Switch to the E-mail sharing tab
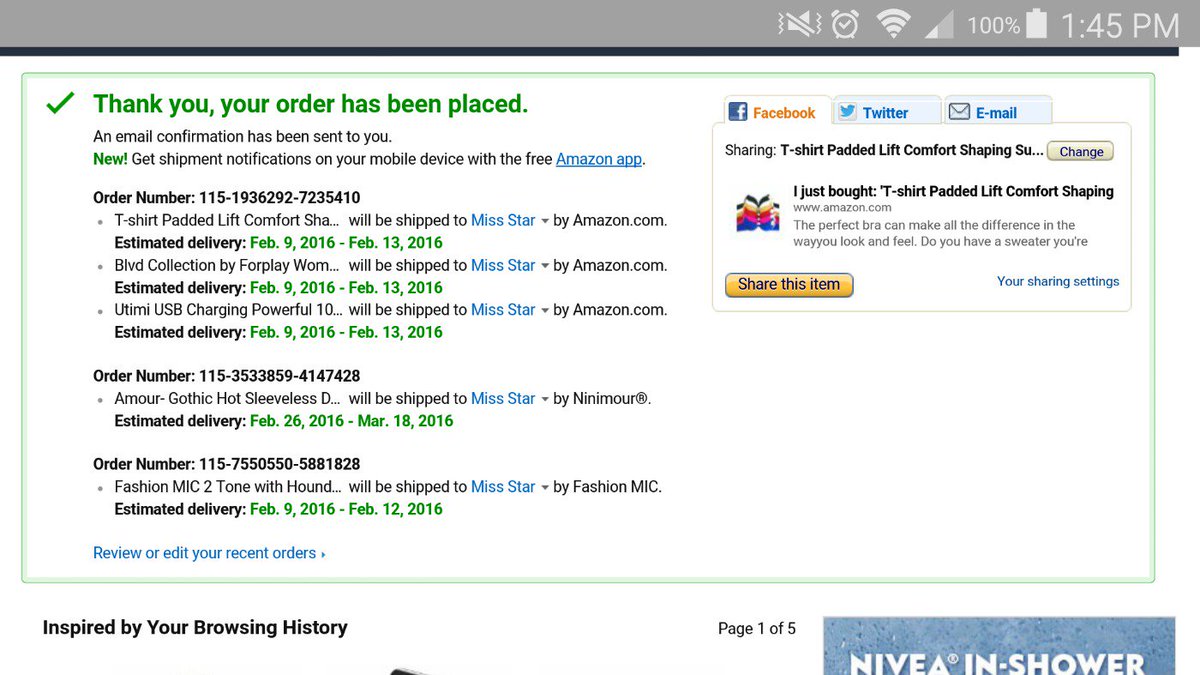 (x=997, y=112)
